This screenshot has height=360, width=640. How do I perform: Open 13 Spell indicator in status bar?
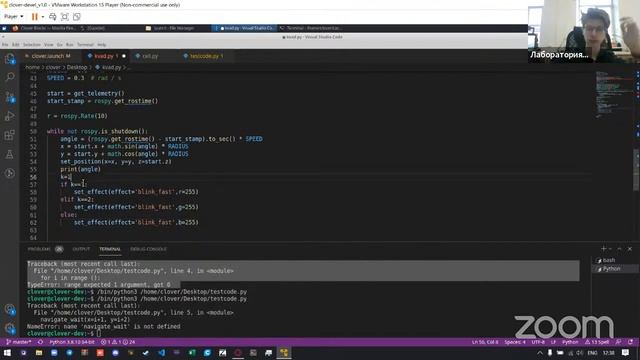597,342
